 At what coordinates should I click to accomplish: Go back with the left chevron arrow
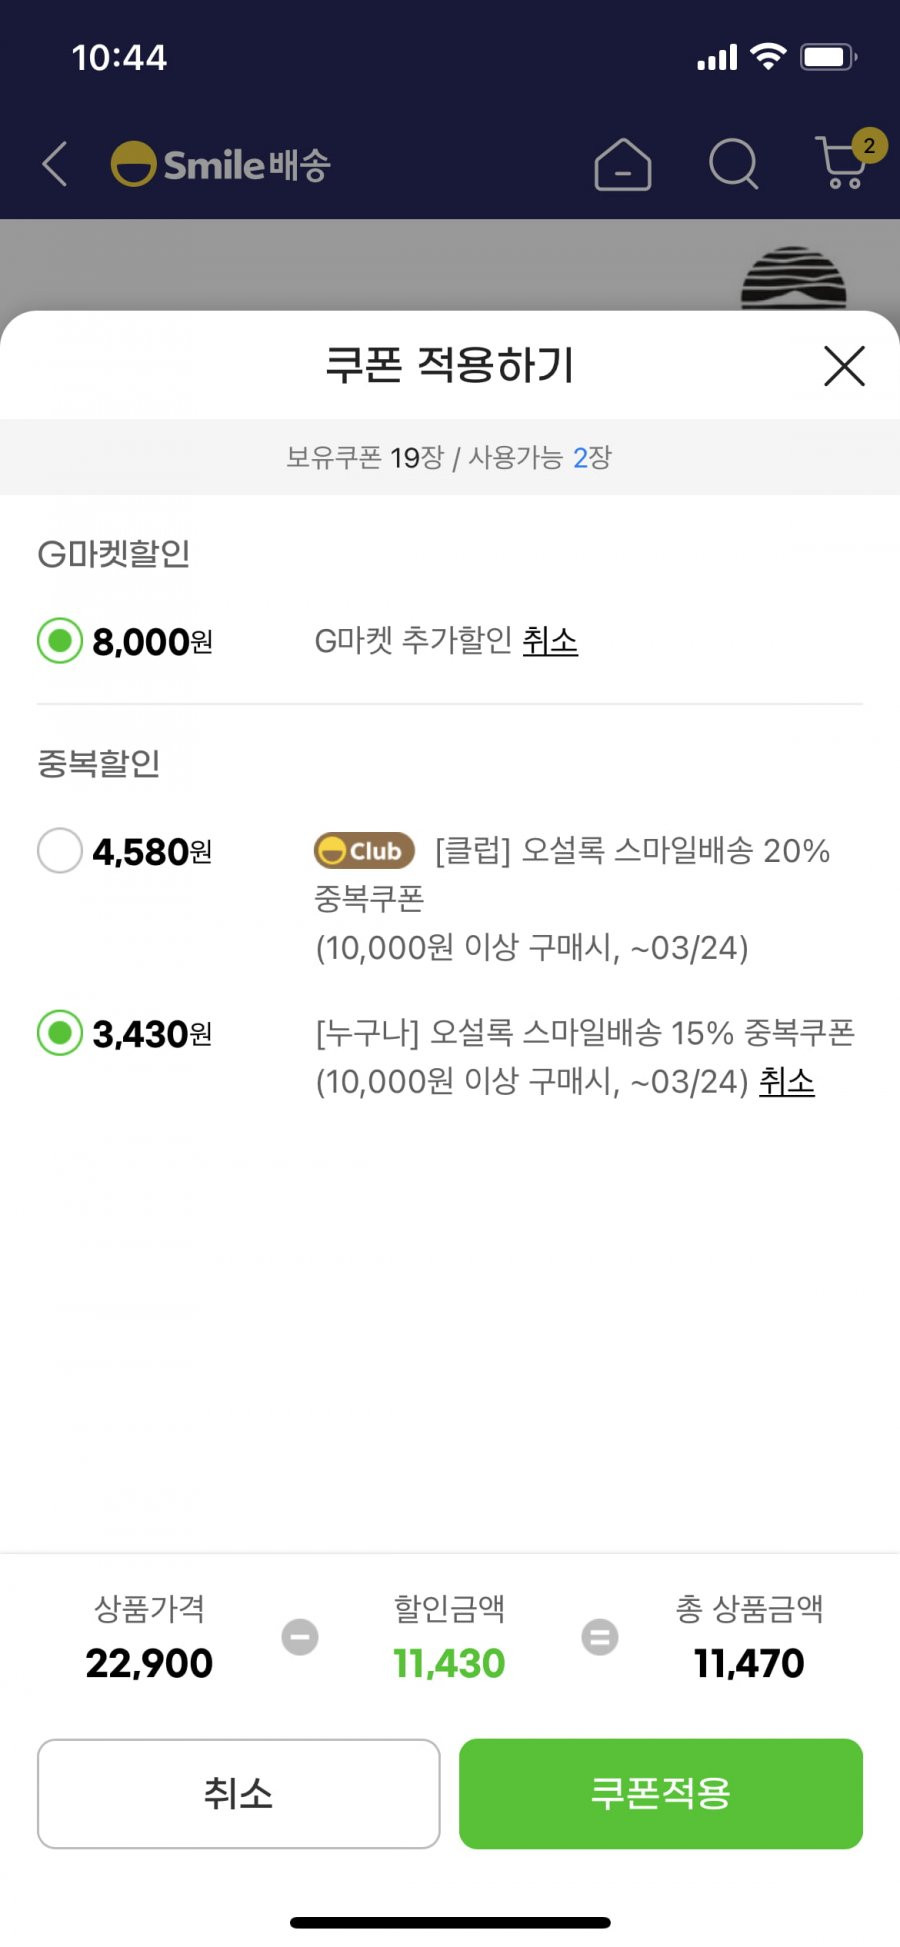pyautogui.click(x=55, y=163)
